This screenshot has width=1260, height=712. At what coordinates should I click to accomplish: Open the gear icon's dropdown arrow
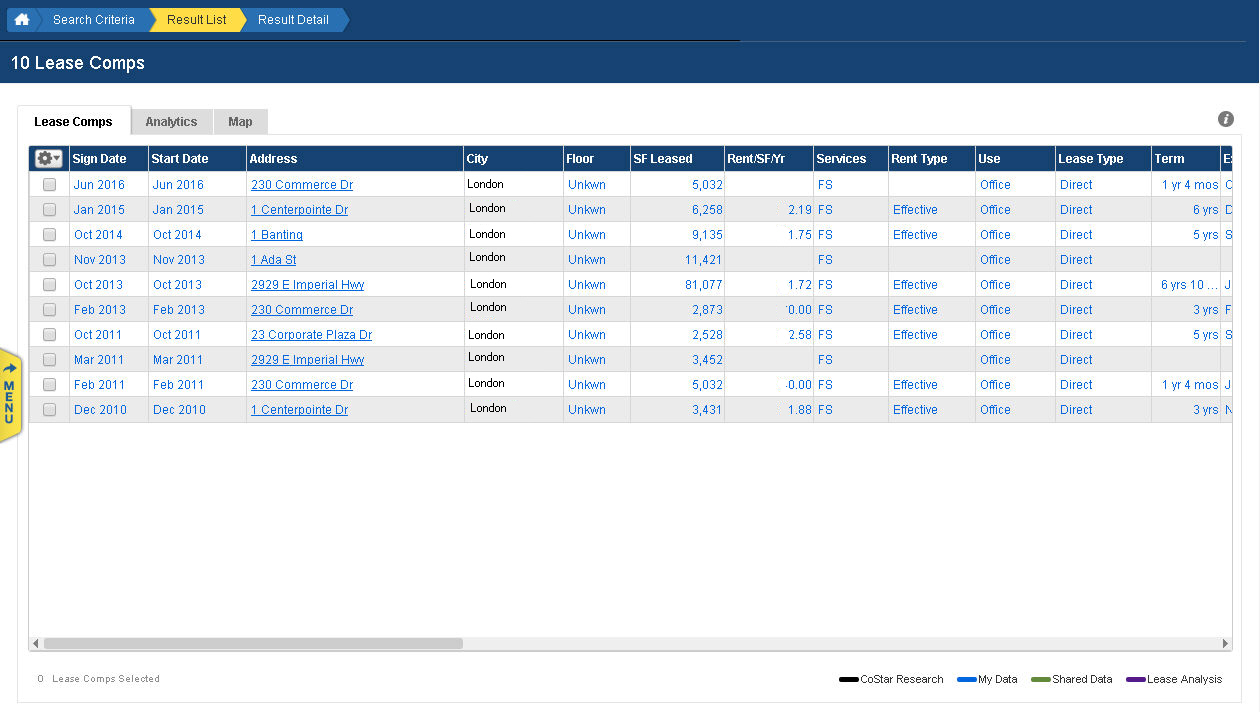[58, 158]
